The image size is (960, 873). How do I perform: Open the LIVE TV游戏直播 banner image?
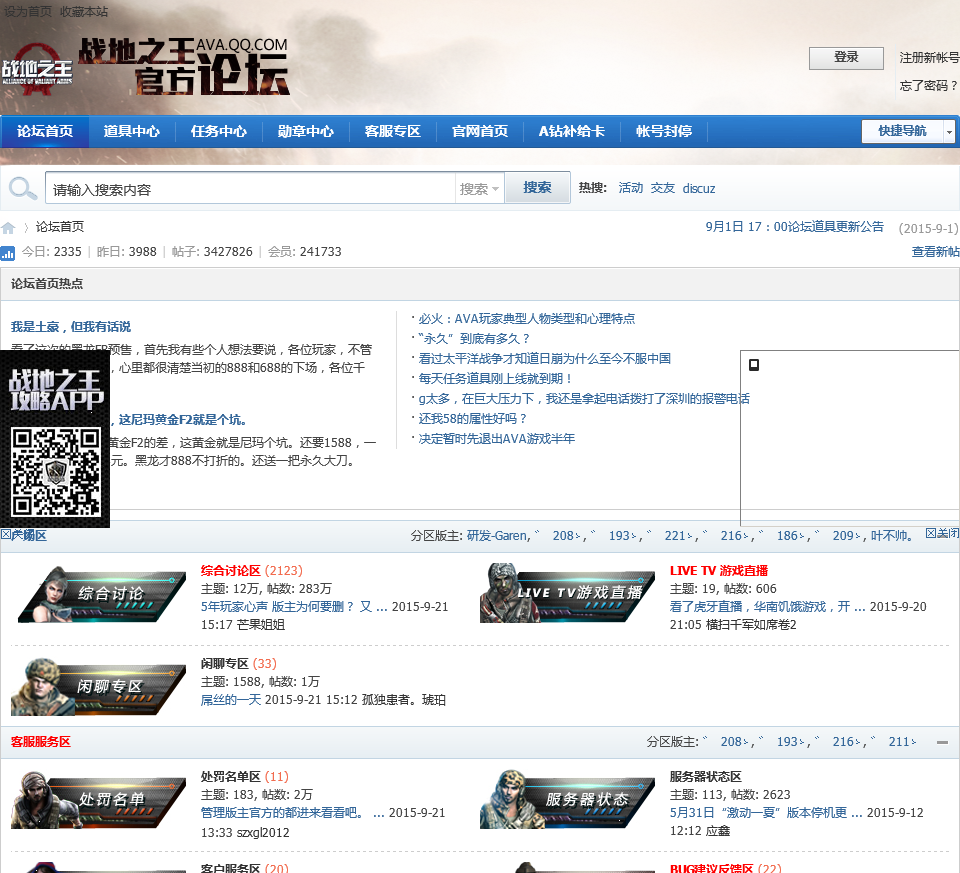(x=567, y=593)
